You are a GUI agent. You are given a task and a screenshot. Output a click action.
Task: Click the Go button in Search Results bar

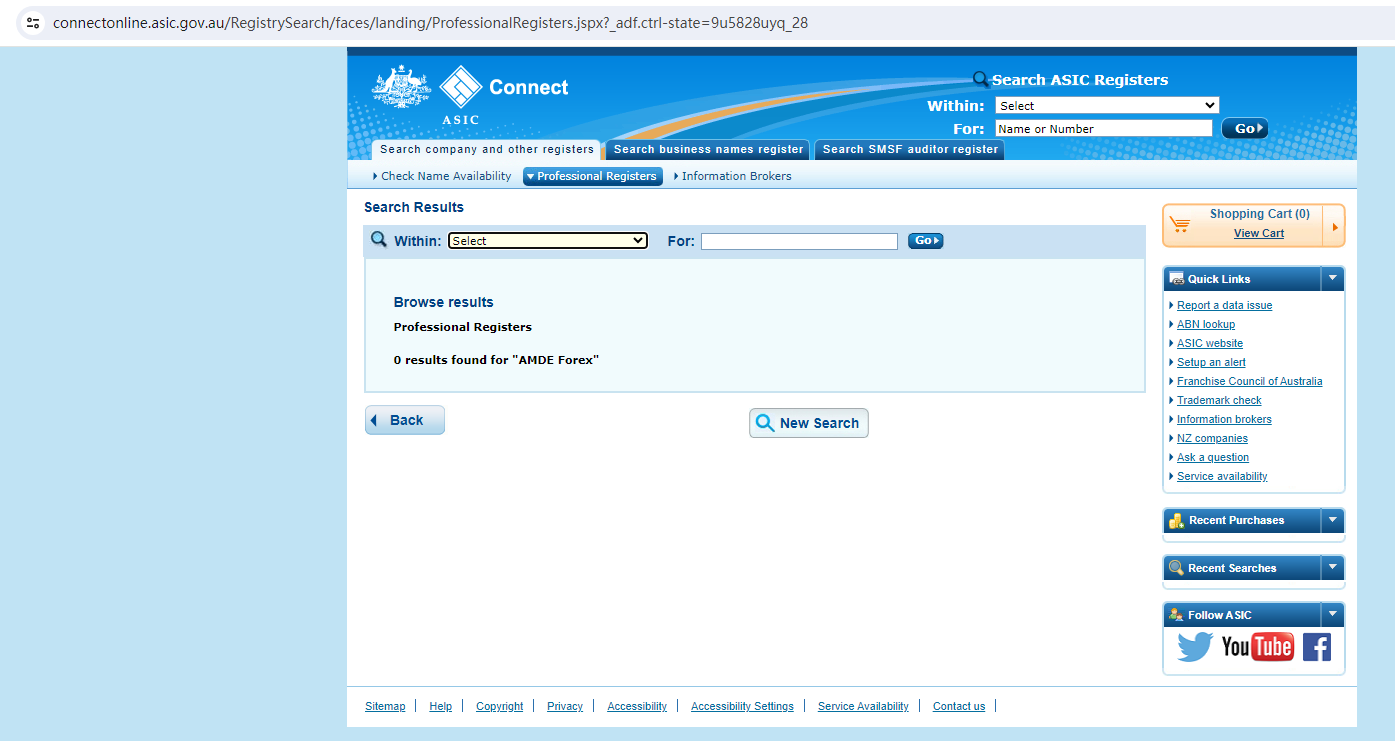pos(925,241)
